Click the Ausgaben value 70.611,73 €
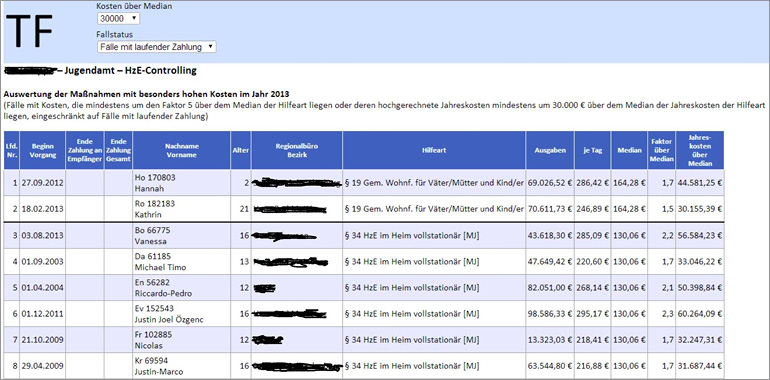This screenshot has width=770, height=380. click(550, 209)
